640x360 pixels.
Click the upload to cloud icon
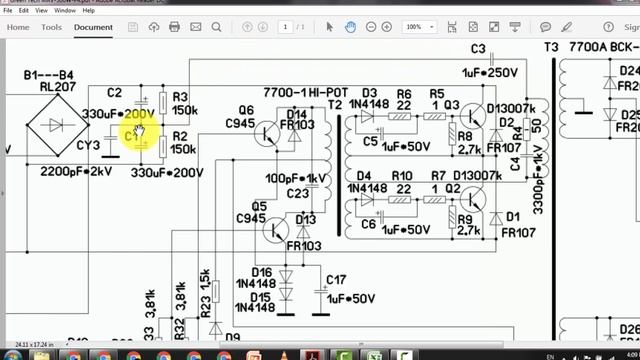tap(154, 27)
